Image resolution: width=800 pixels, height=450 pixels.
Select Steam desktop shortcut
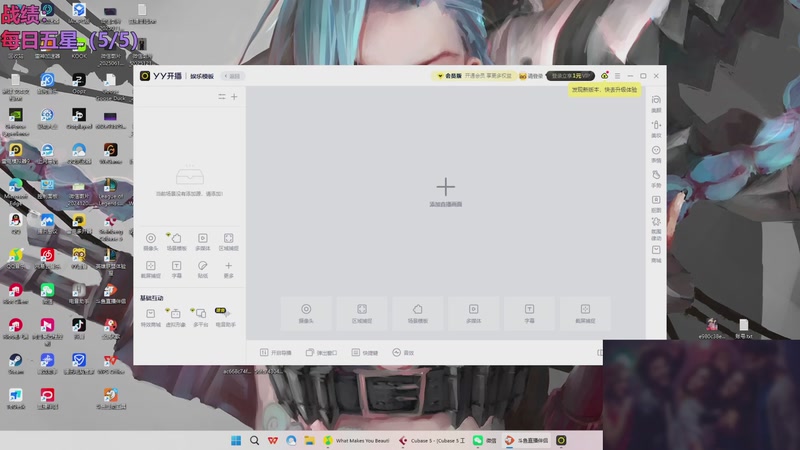point(15,363)
